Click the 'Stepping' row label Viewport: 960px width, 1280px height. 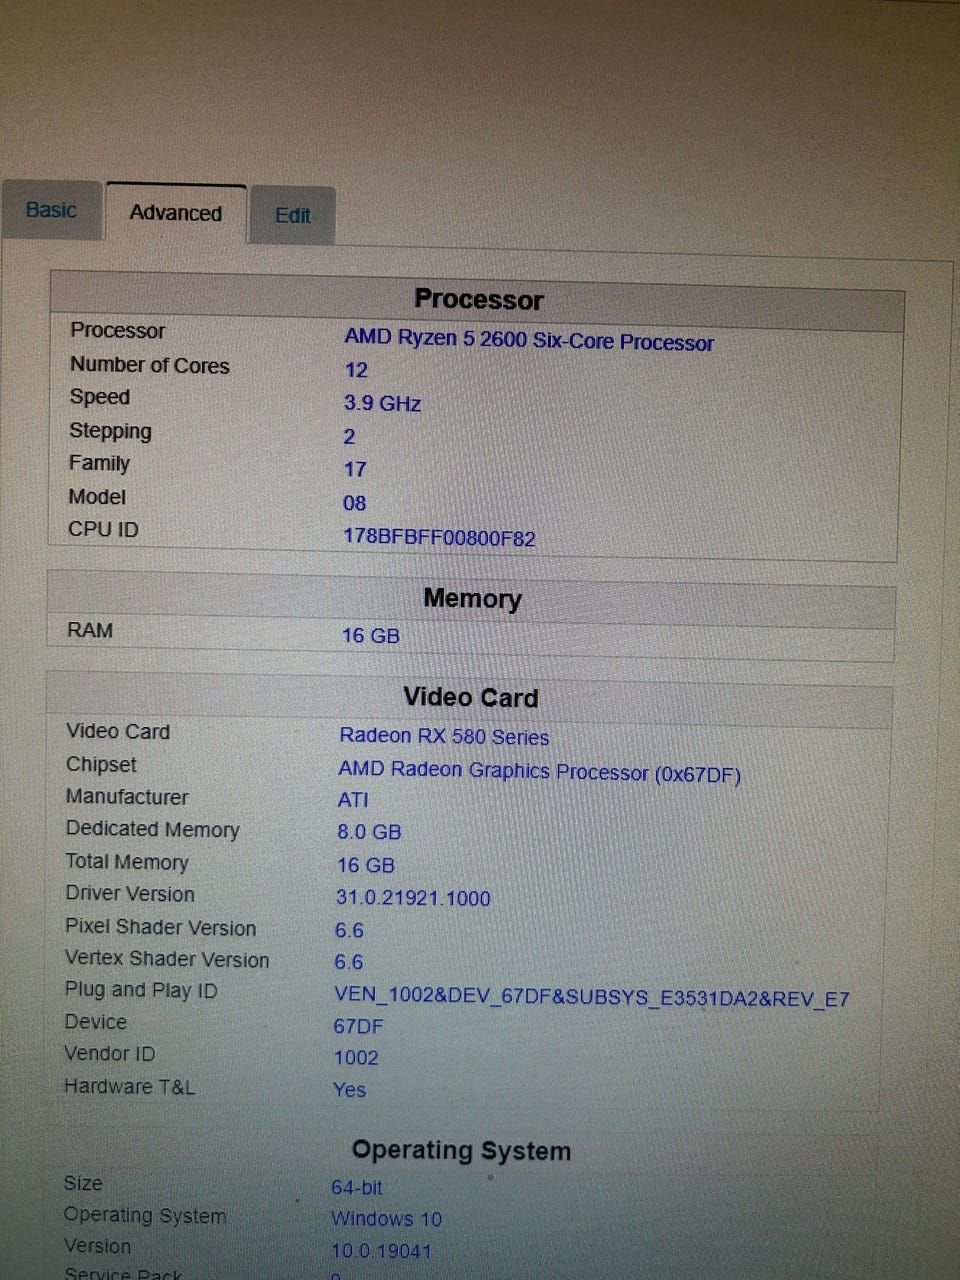[110, 431]
